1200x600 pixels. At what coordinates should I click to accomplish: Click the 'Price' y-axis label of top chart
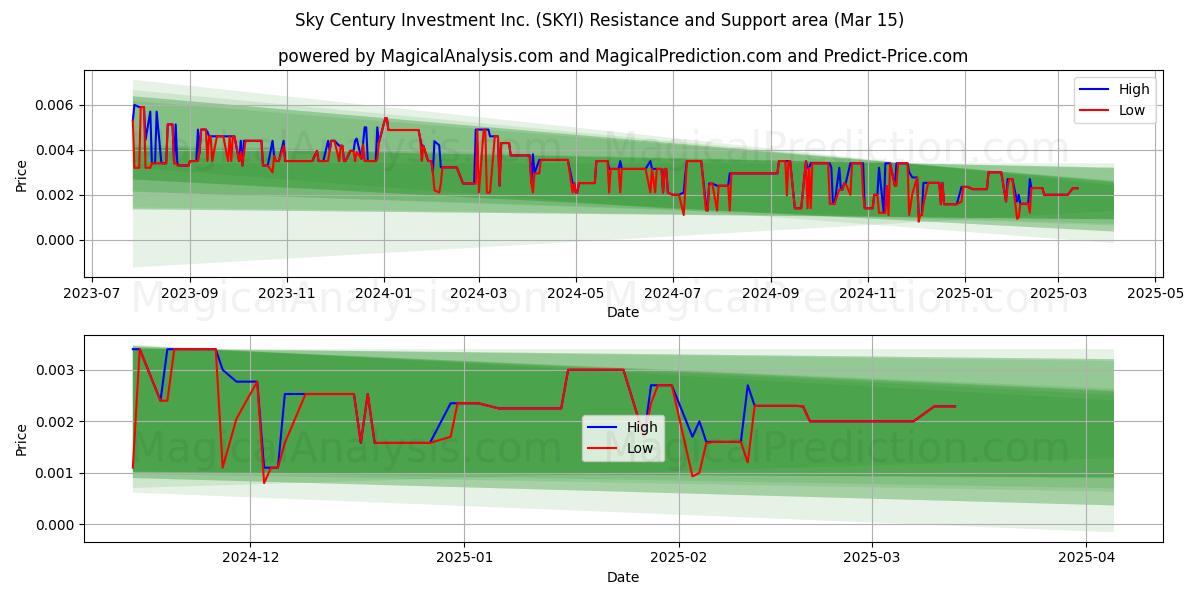(x=22, y=175)
